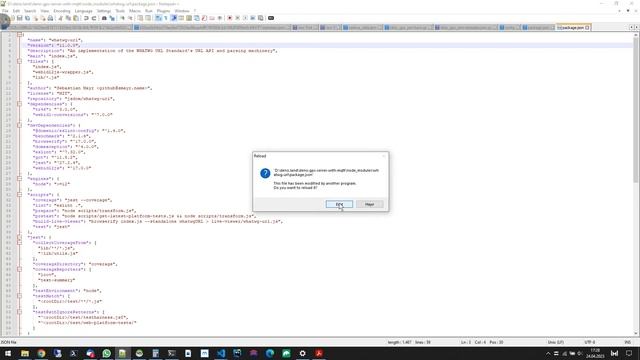Open the Encoding menu
This screenshot has height=360, width=640.
point(62,11)
